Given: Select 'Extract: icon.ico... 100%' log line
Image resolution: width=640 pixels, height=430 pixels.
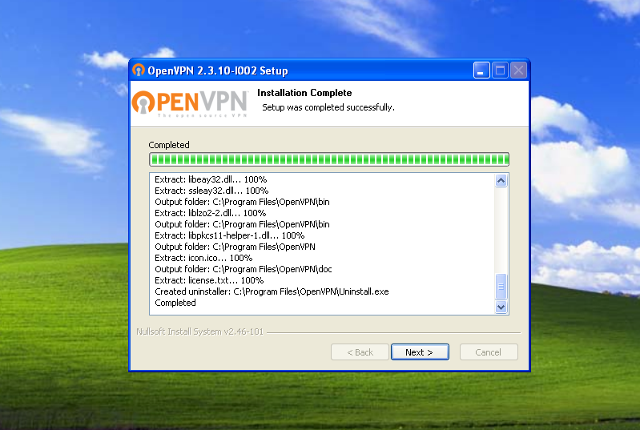Looking at the screenshot, I should (x=203, y=258).
